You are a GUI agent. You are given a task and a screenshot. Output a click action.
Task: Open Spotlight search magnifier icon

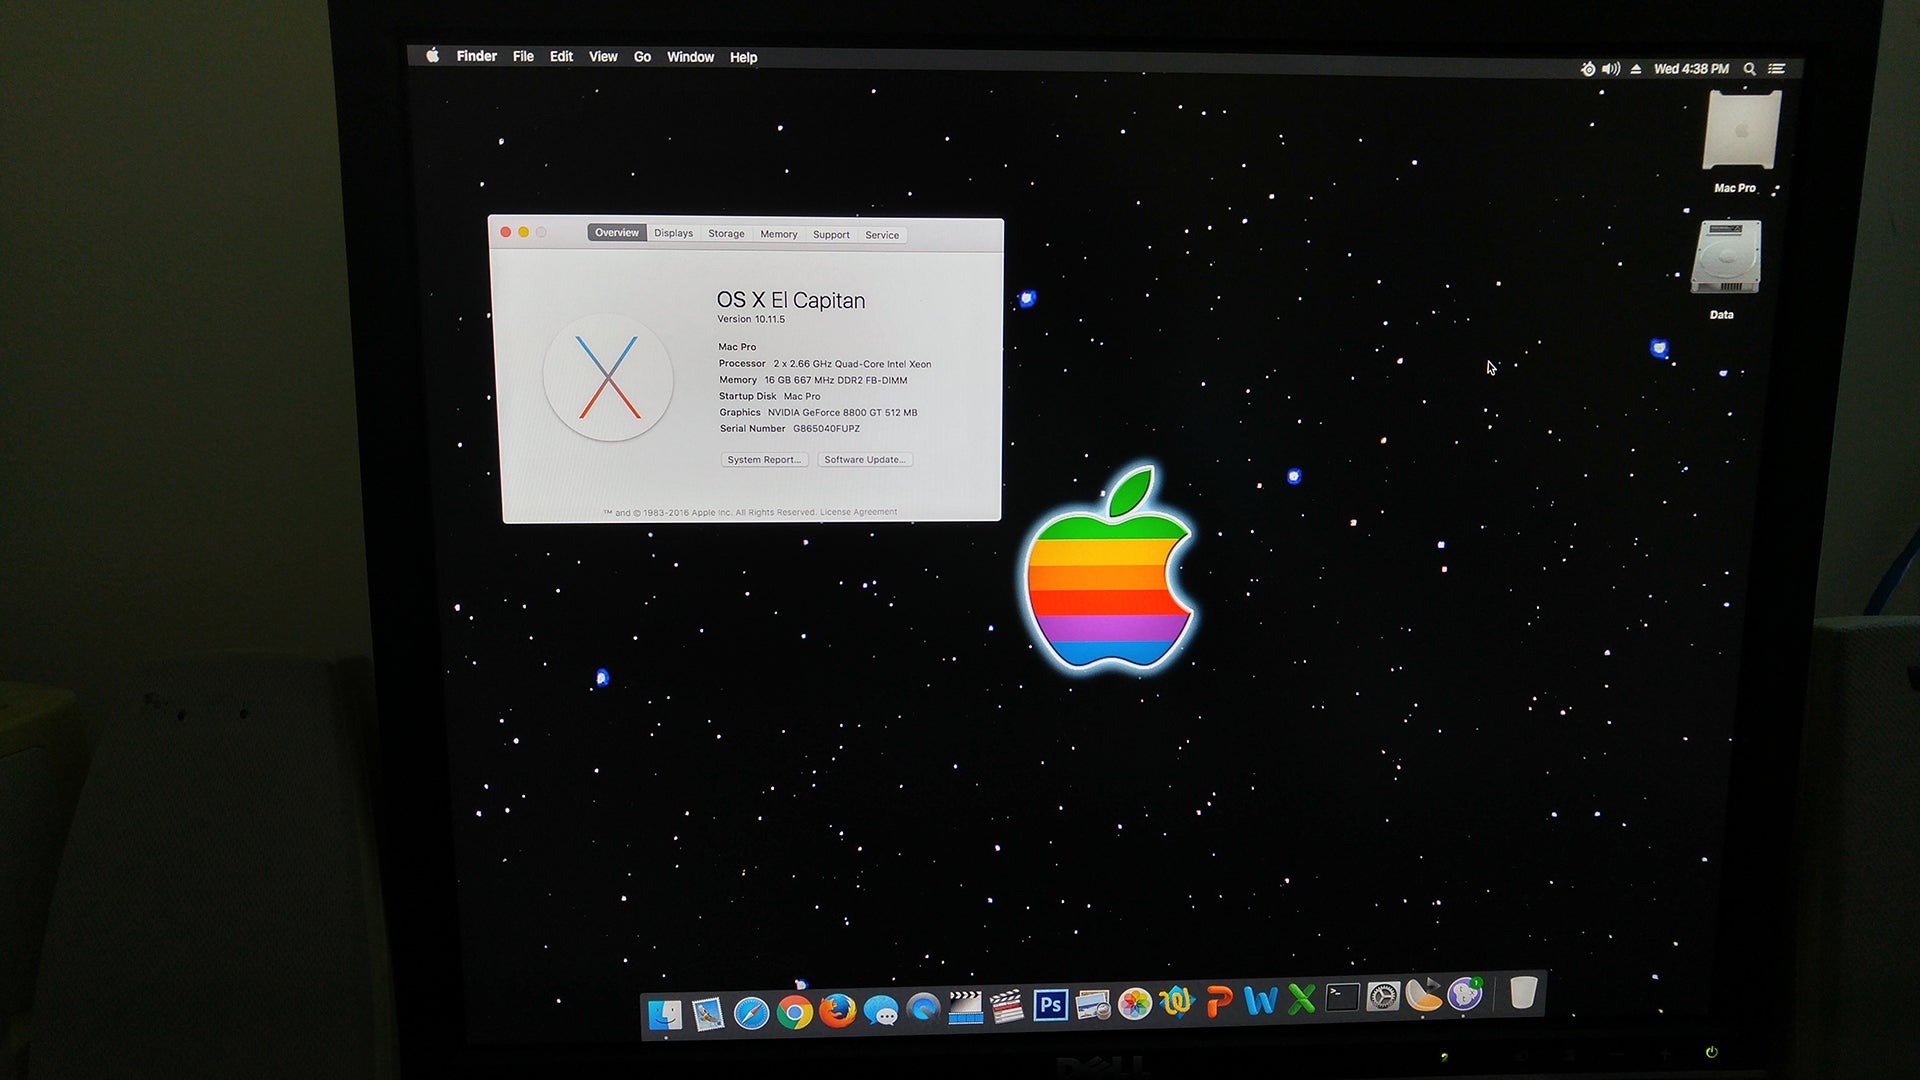pyautogui.click(x=1750, y=69)
